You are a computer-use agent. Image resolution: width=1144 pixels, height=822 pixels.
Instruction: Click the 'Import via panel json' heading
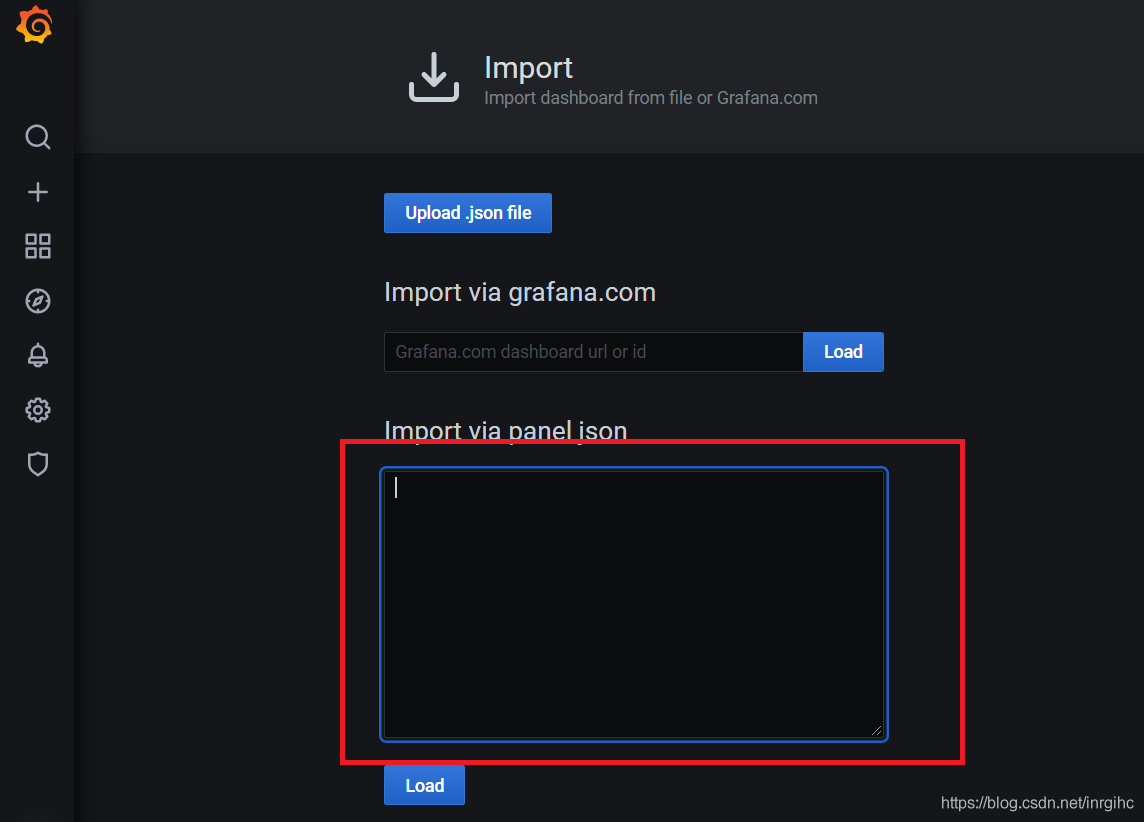(x=505, y=431)
